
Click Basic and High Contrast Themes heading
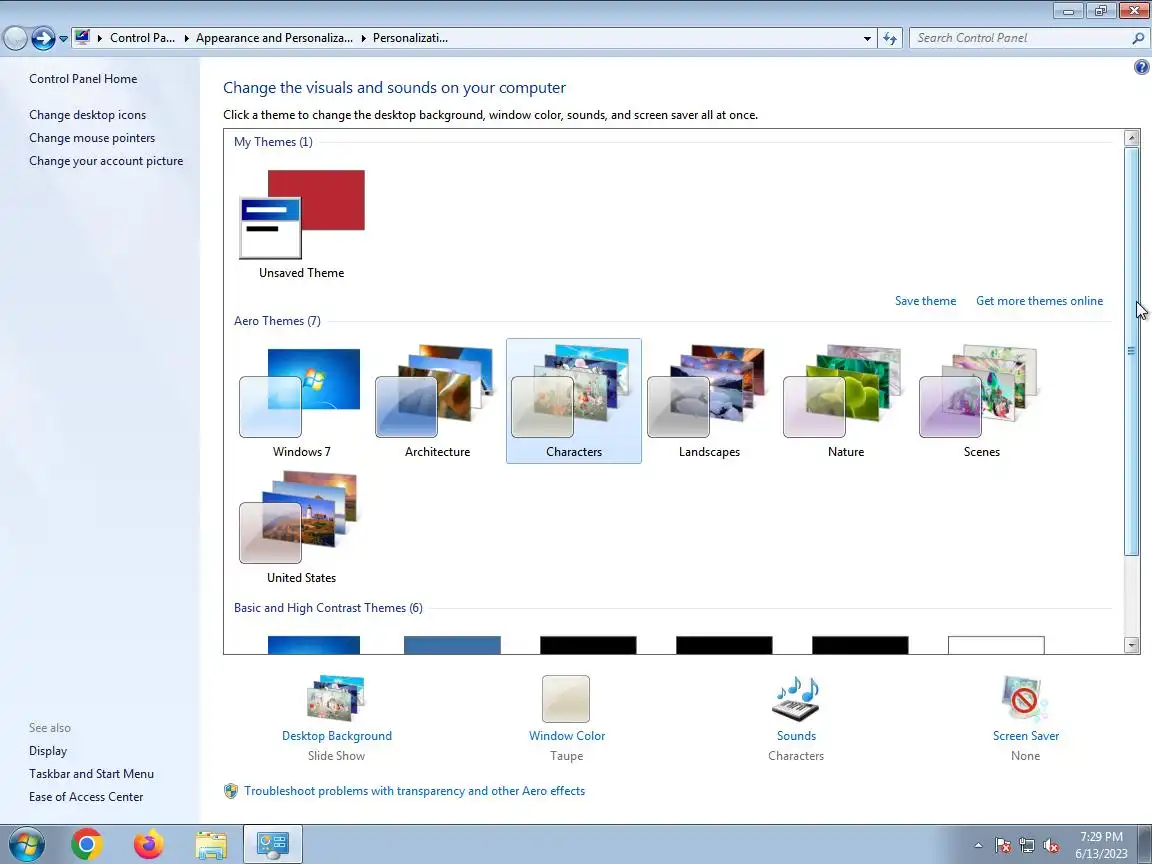pyautogui.click(x=328, y=608)
